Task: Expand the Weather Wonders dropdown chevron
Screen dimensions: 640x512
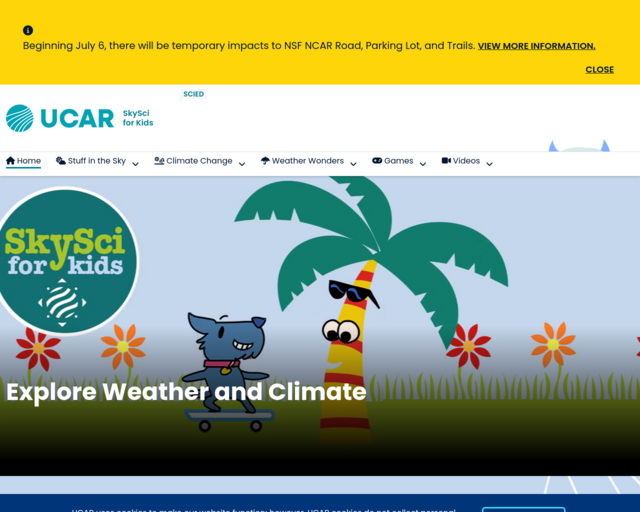Action: (353, 164)
